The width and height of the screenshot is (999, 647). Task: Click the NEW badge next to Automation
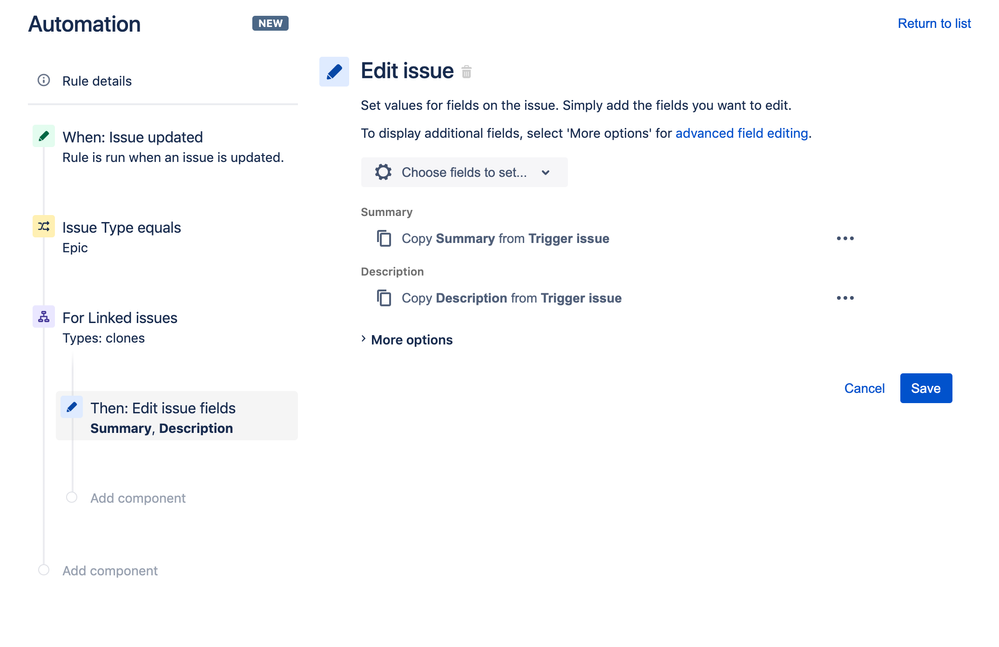[x=270, y=24]
